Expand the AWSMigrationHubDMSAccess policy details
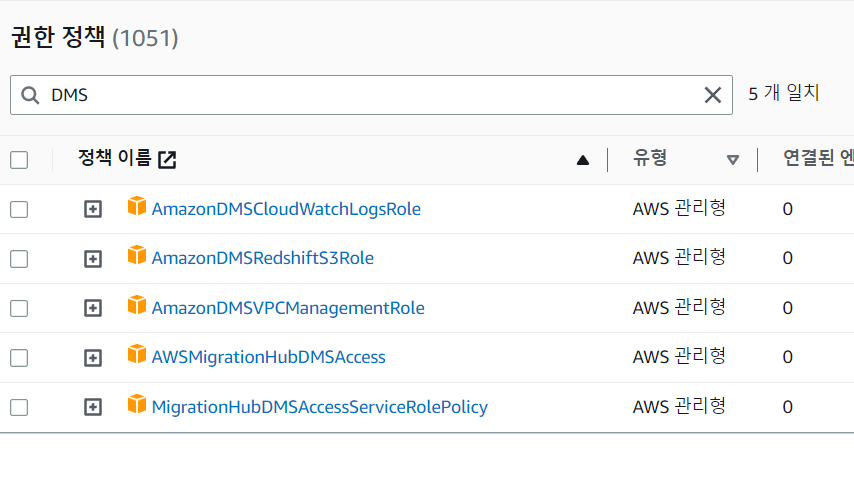 (x=93, y=358)
